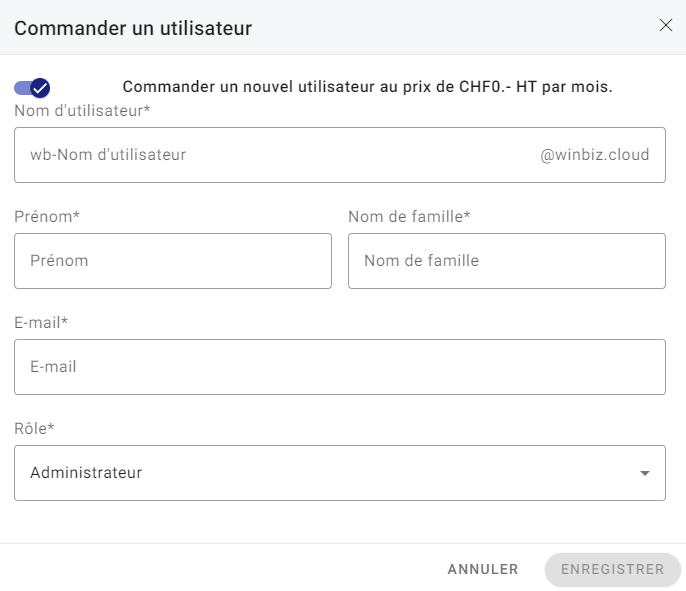Open the Rôle combo box showing Administrateur
This screenshot has width=686, height=591.
(x=340, y=473)
